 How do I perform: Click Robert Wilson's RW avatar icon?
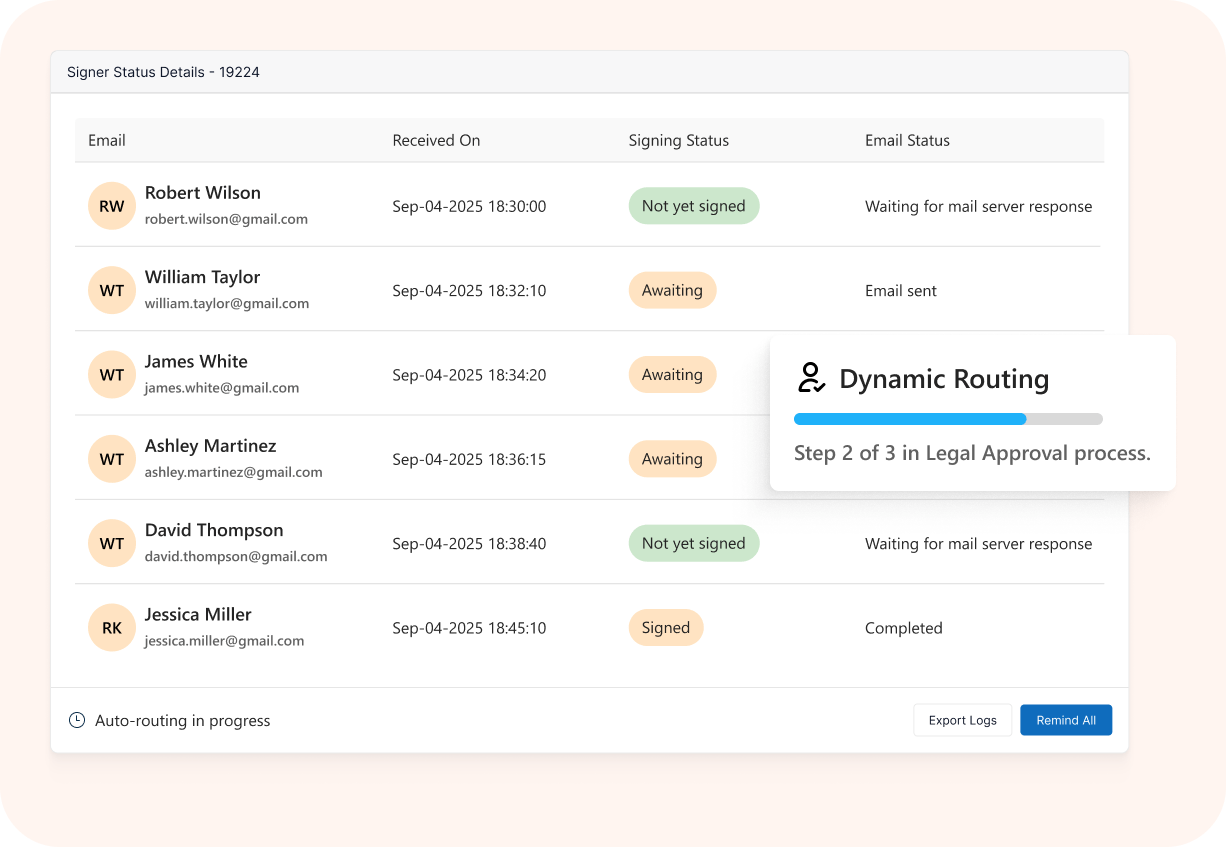(112, 206)
